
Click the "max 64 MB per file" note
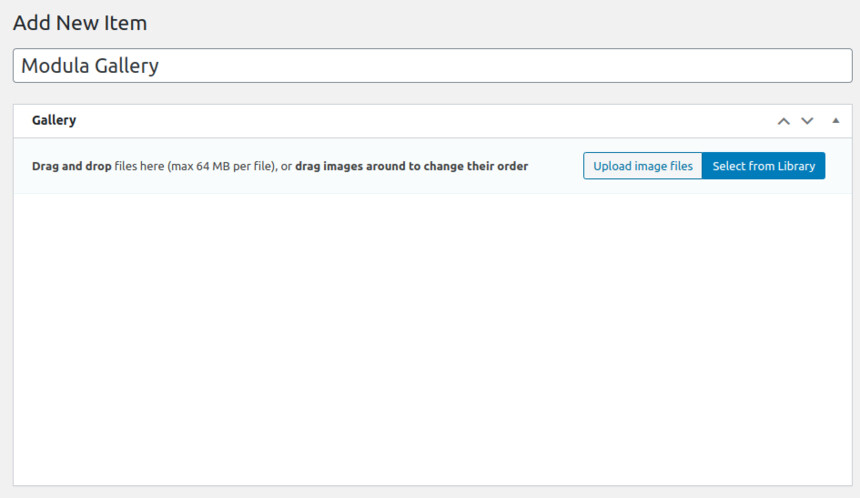[x=222, y=166]
